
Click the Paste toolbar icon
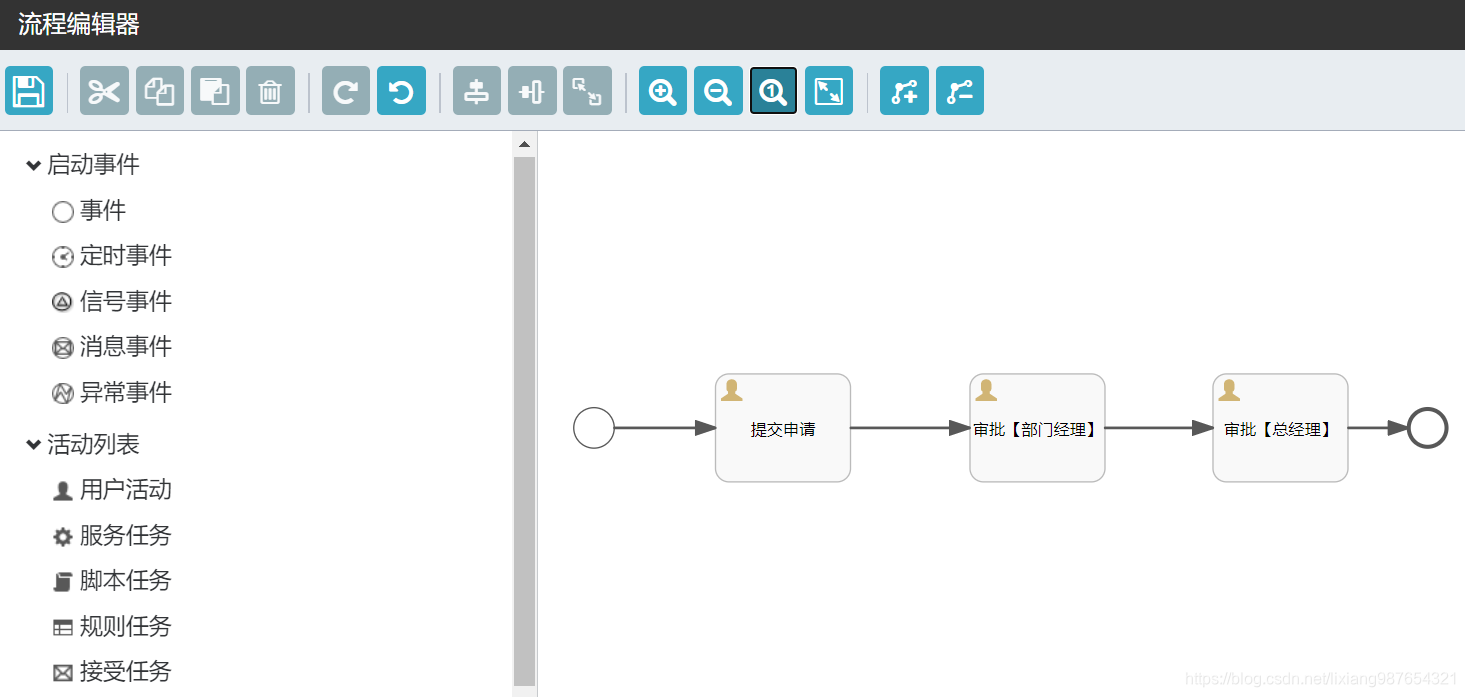tap(215, 91)
